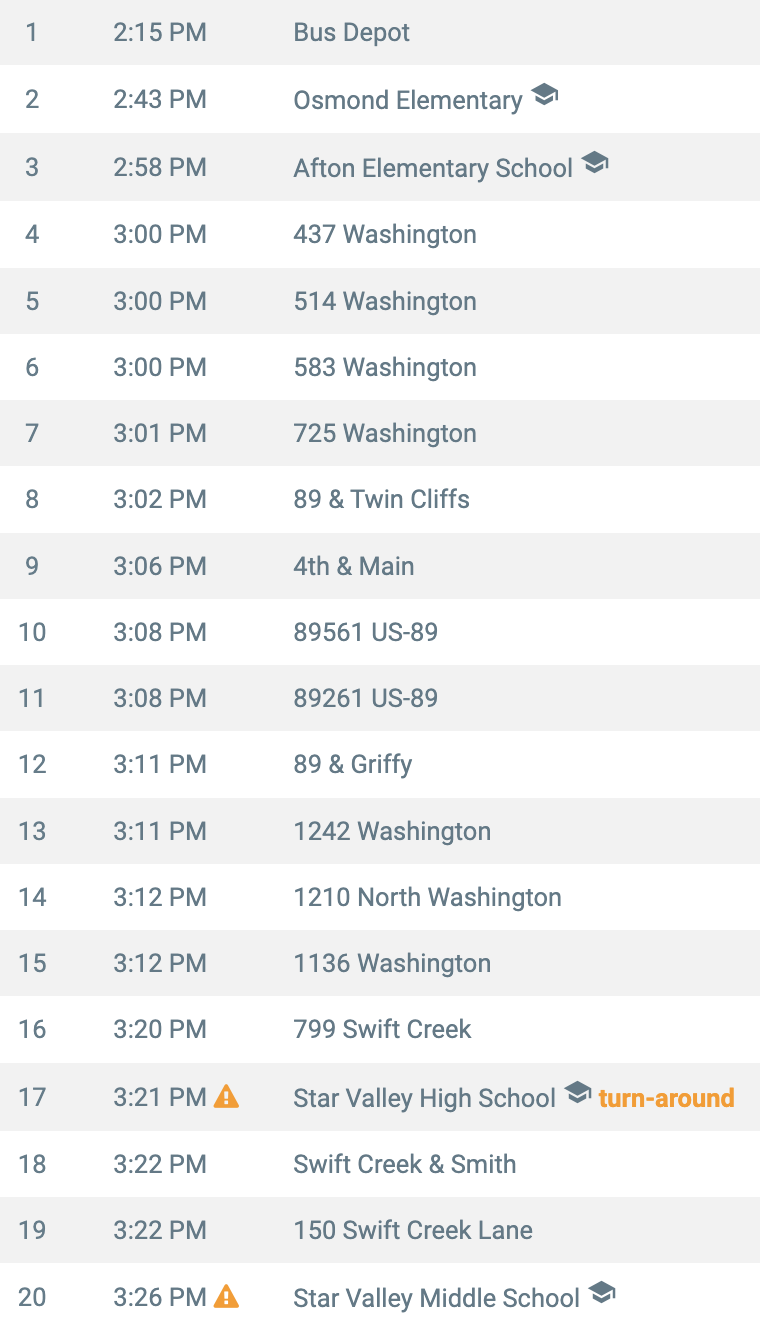Click the 2:43 PM arrival time
The width and height of the screenshot is (760, 1340).
click(160, 100)
